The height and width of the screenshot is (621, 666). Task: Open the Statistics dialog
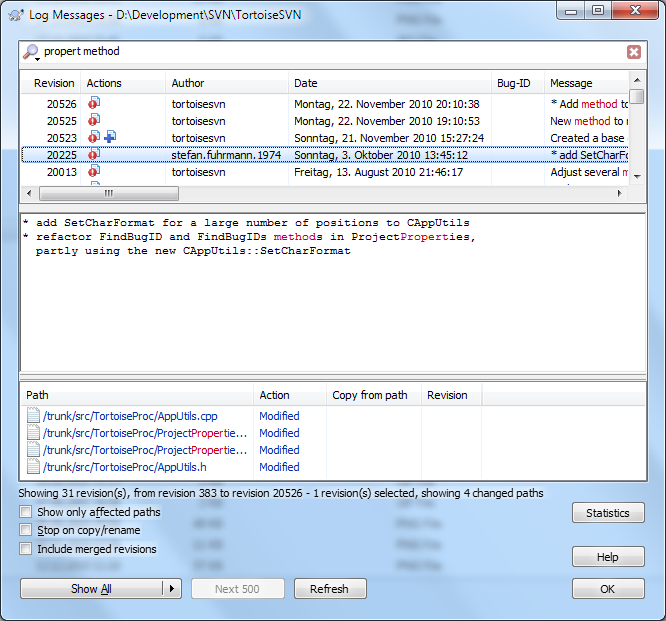click(x=608, y=513)
